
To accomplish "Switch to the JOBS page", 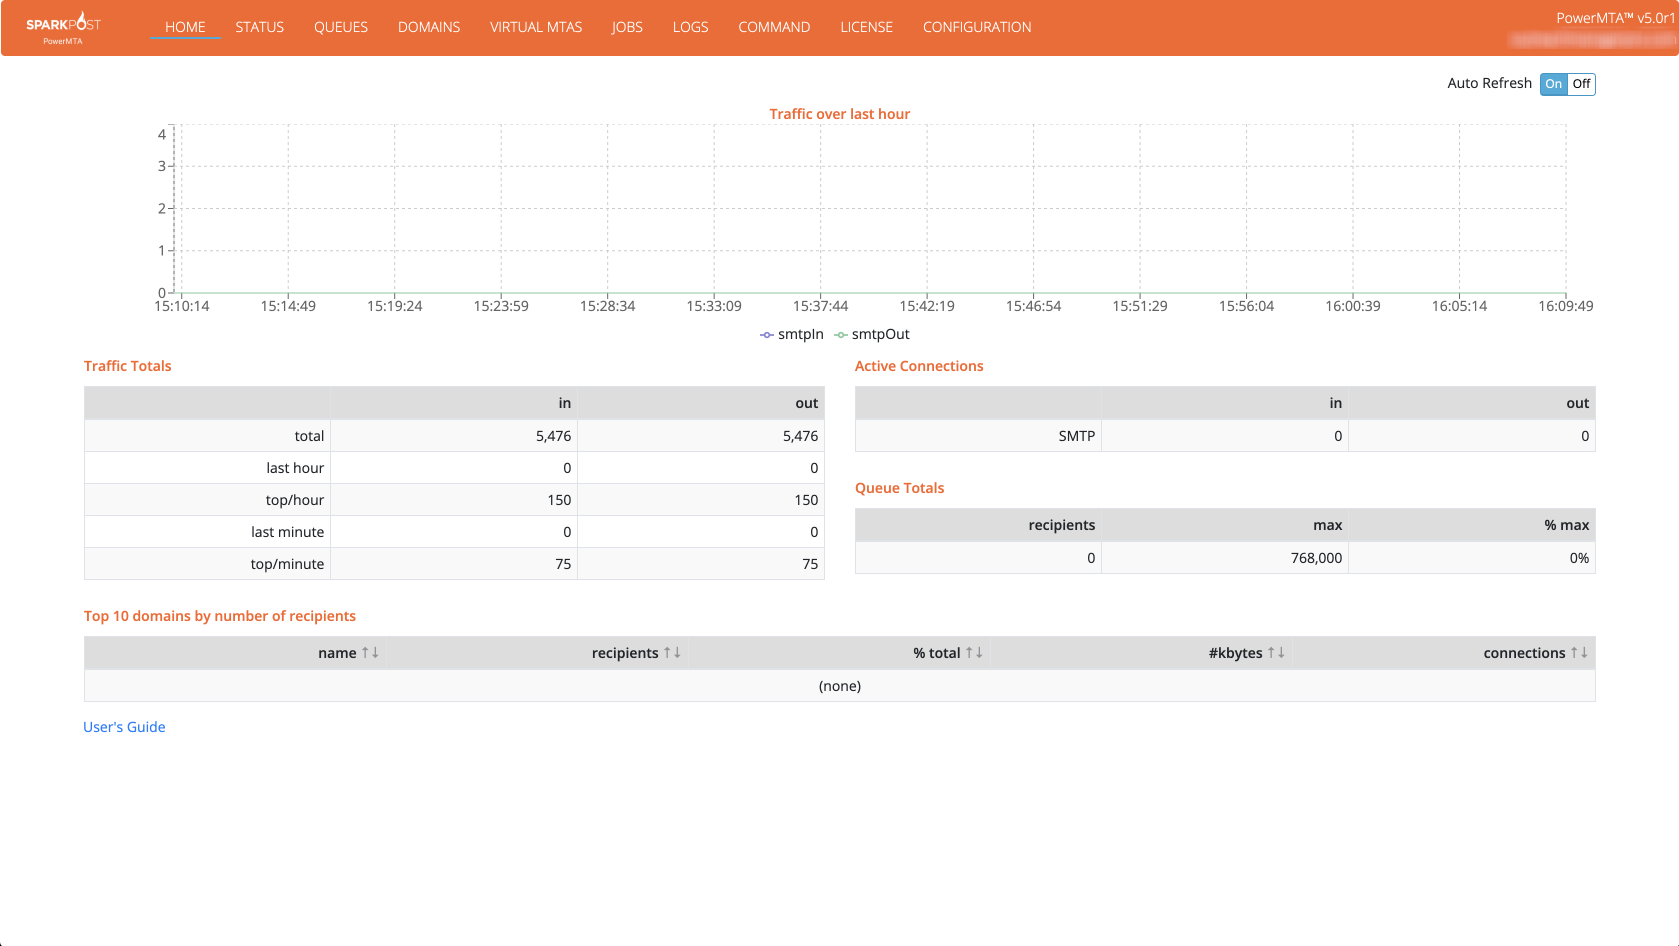I will tap(627, 27).
